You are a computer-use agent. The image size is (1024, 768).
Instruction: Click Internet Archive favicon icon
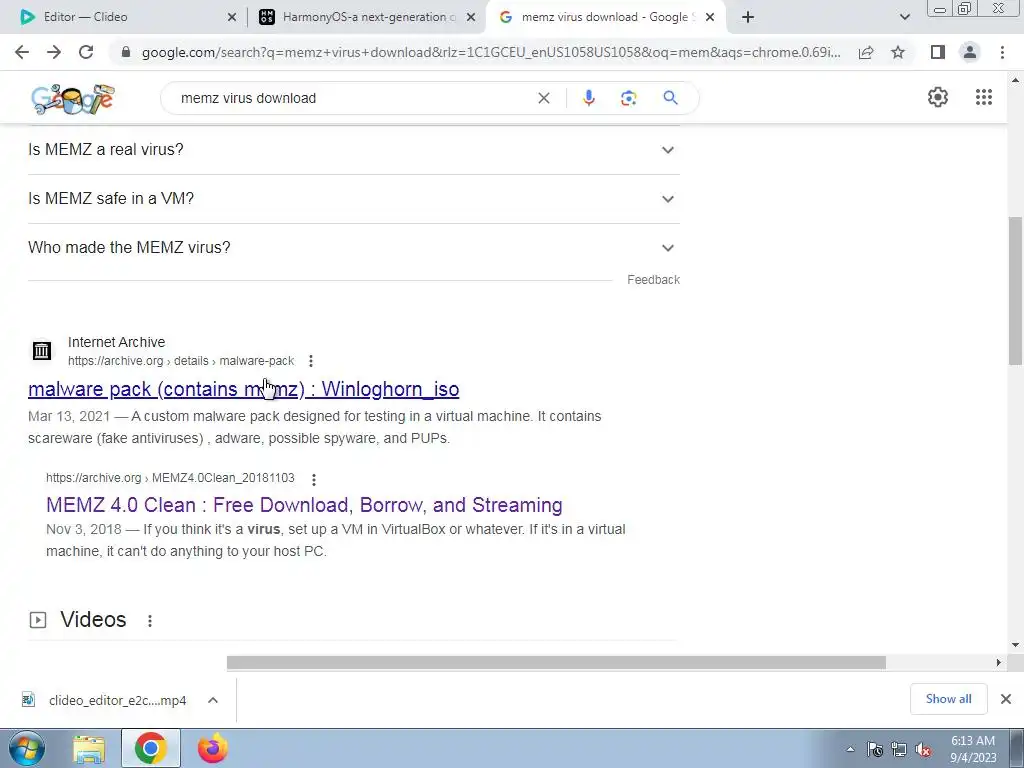(x=42, y=351)
